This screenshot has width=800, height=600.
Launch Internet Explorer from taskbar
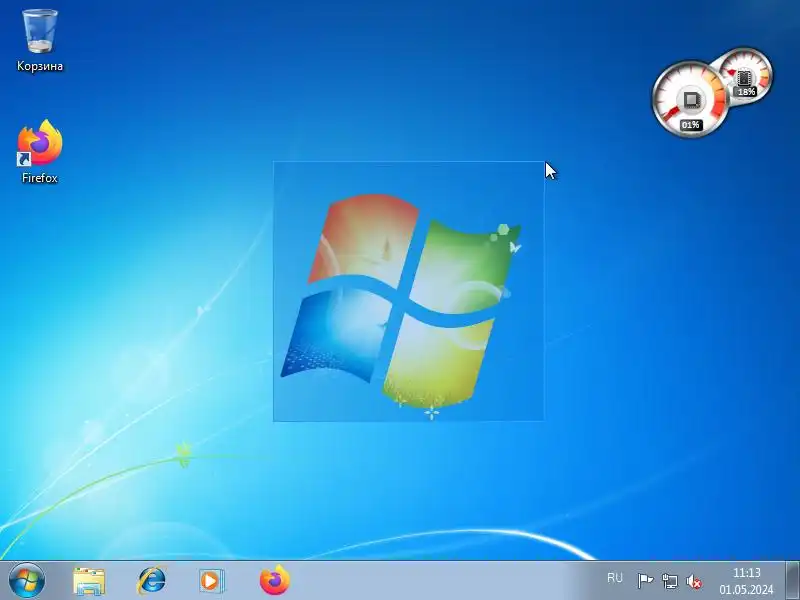(x=152, y=581)
